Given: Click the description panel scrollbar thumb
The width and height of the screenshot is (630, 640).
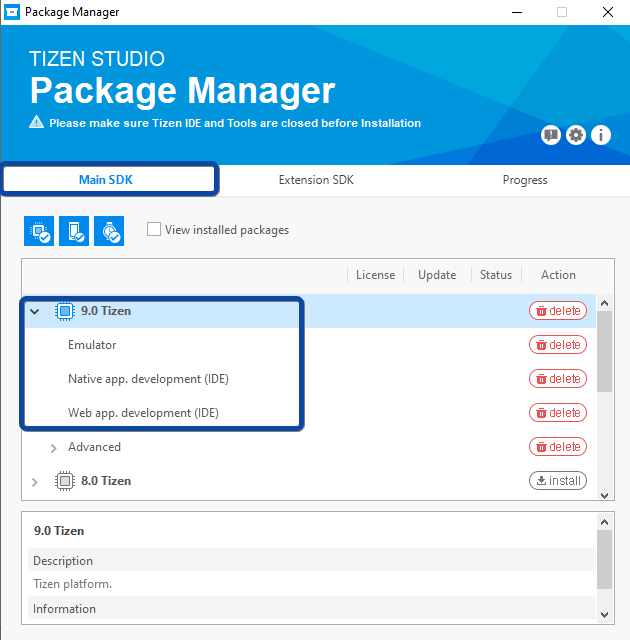Looking at the screenshot, I should 604,560.
